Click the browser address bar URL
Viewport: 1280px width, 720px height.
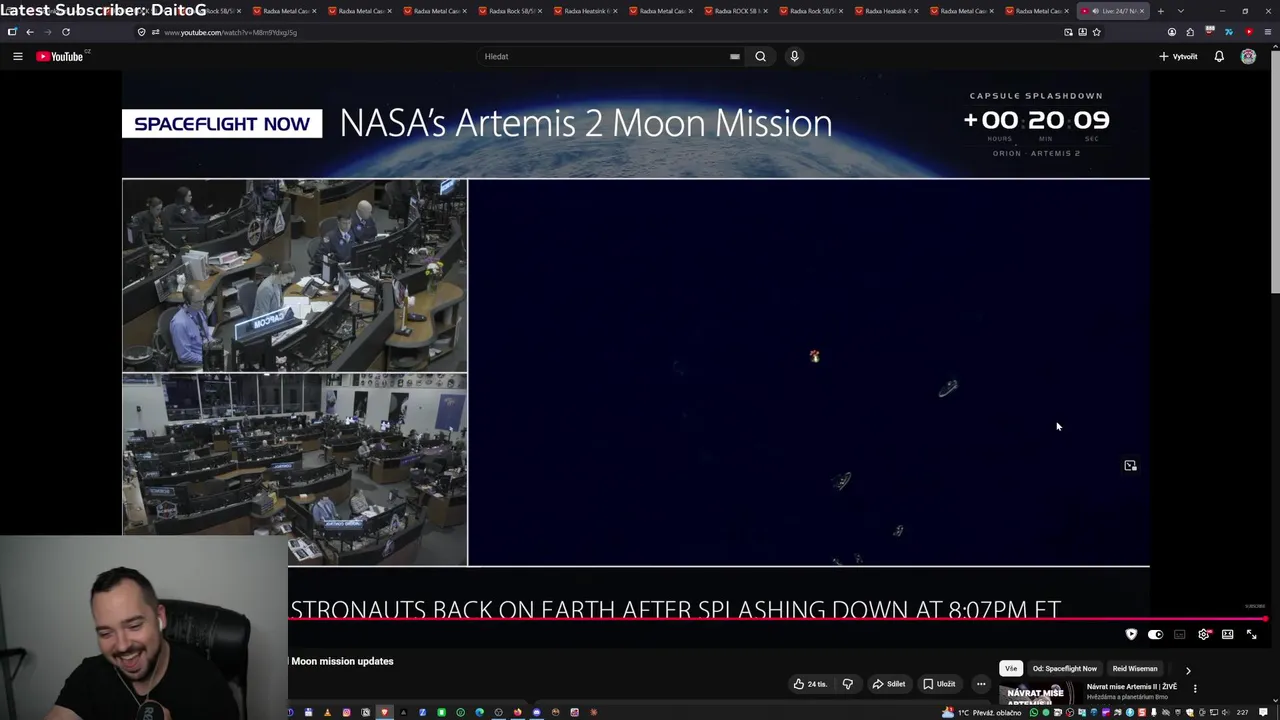230,32
